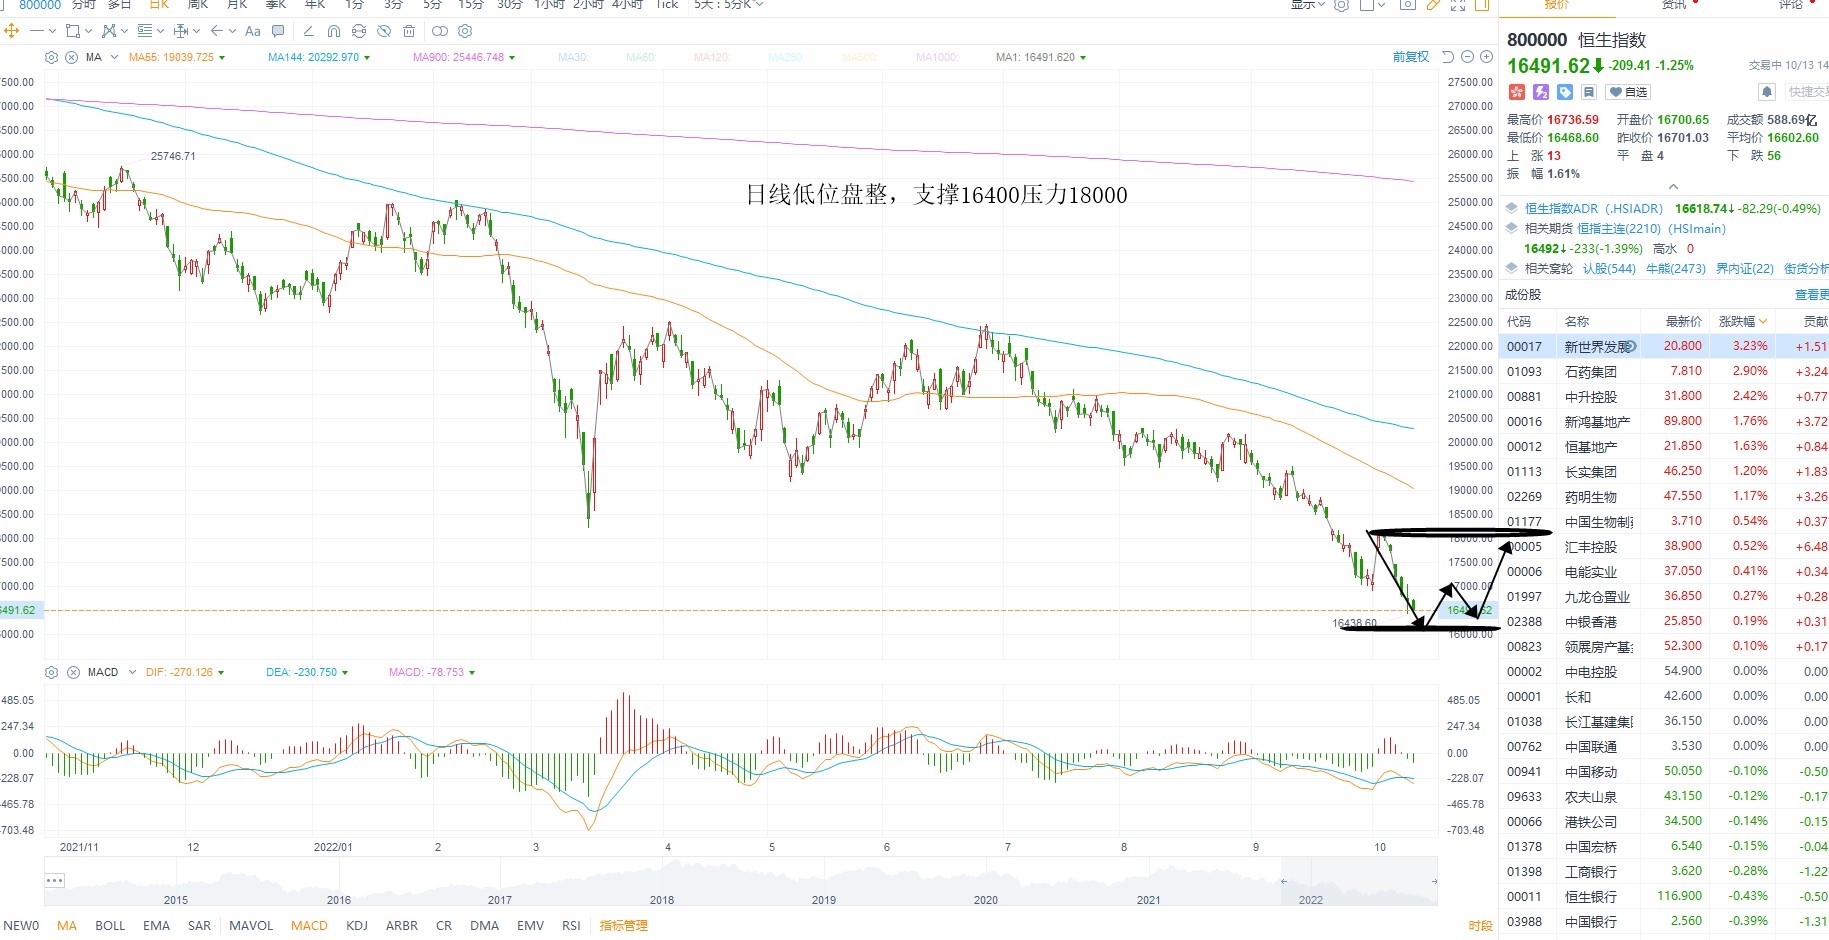
Task: Zoom in chart with the plus icon
Action: [1484, 57]
